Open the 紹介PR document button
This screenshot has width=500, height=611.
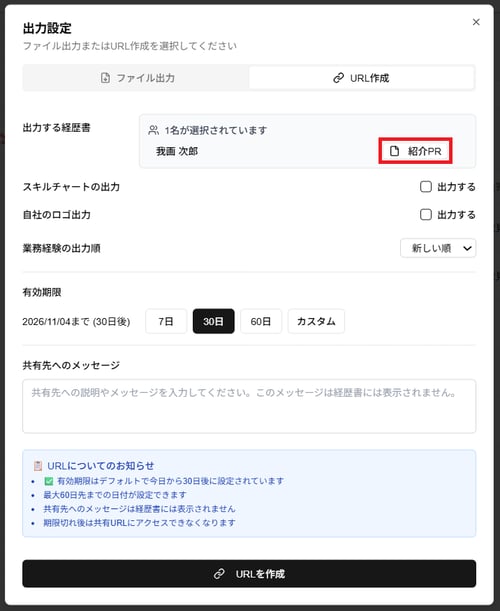point(415,151)
